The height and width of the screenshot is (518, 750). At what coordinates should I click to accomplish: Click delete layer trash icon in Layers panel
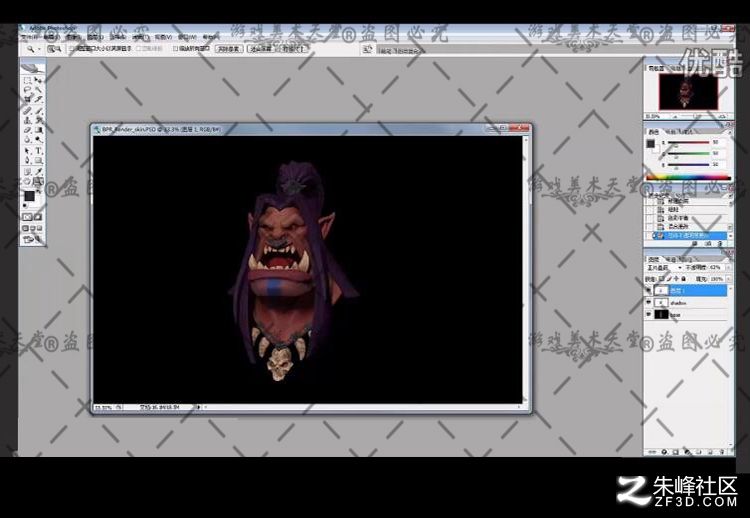coord(722,452)
